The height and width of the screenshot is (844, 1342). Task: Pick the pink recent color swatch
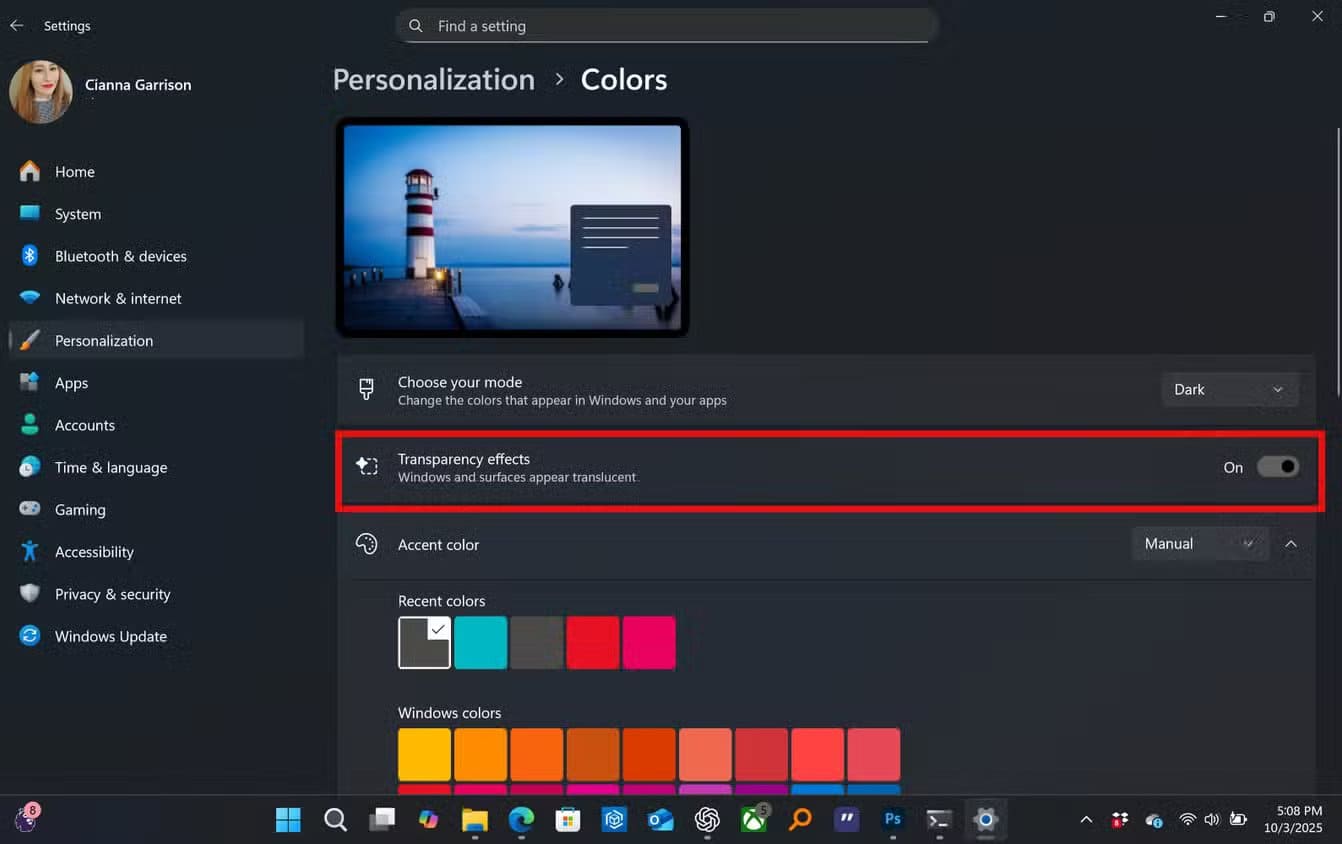pyautogui.click(x=649, y=642)
